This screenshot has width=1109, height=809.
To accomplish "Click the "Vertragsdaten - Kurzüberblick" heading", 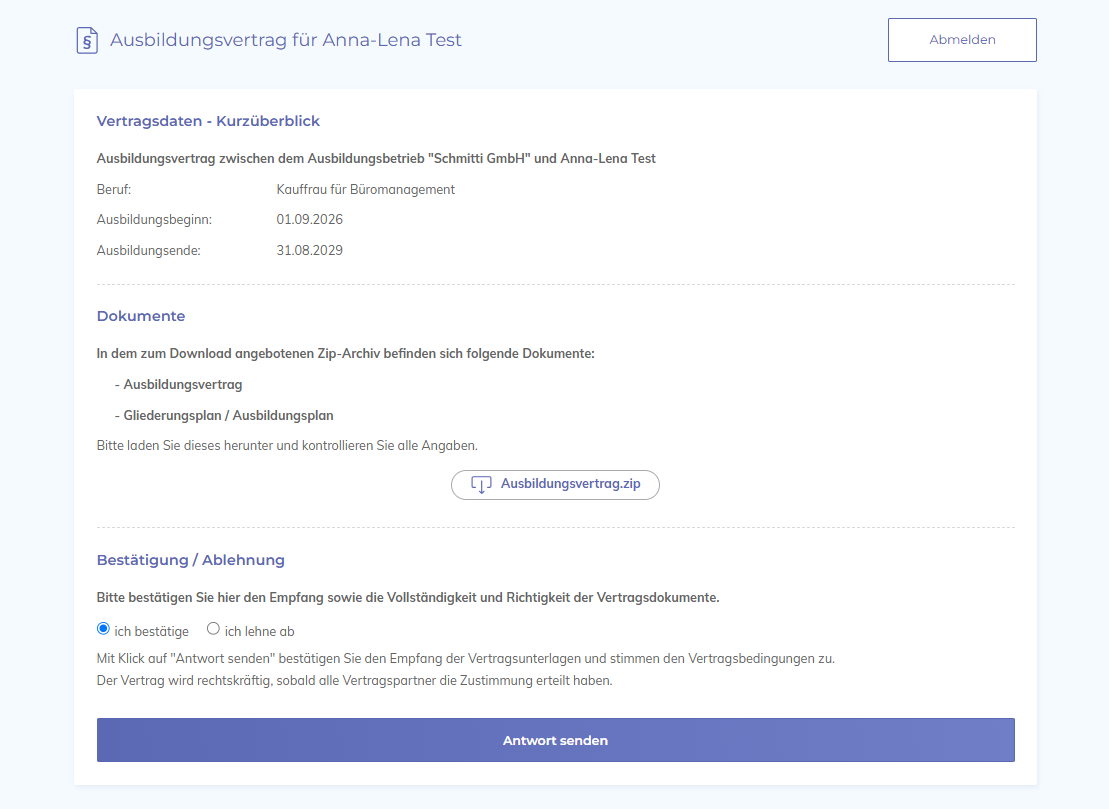I will coord(208,121).
